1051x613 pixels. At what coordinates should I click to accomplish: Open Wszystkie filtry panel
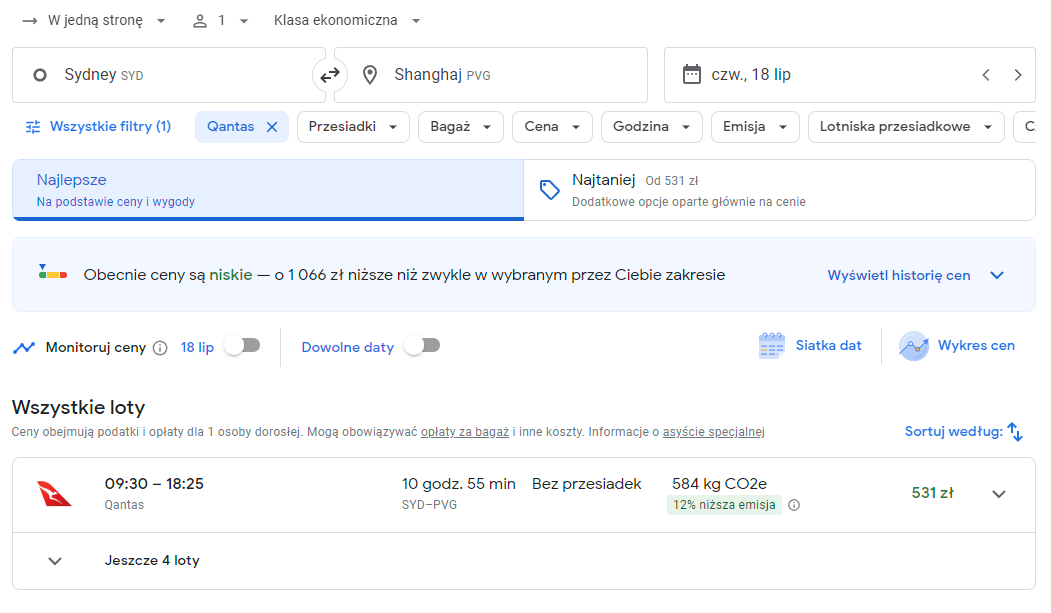(x=99, y=127)
